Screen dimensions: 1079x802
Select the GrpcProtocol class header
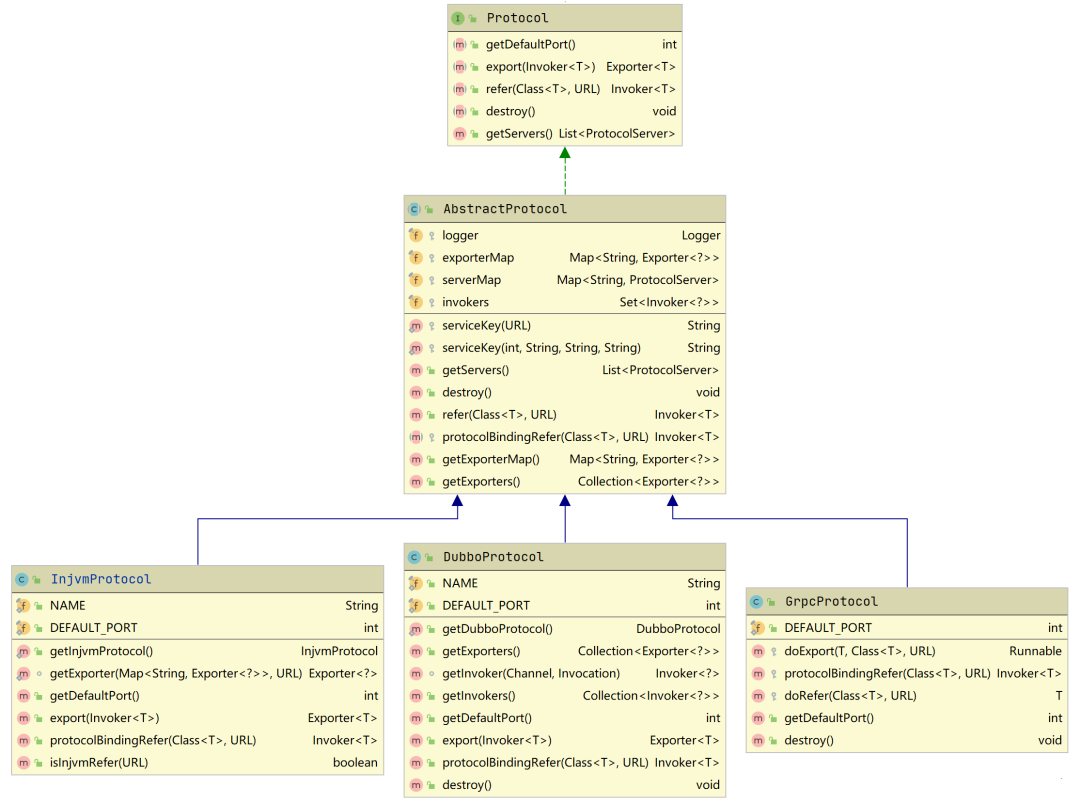(907, 602)
